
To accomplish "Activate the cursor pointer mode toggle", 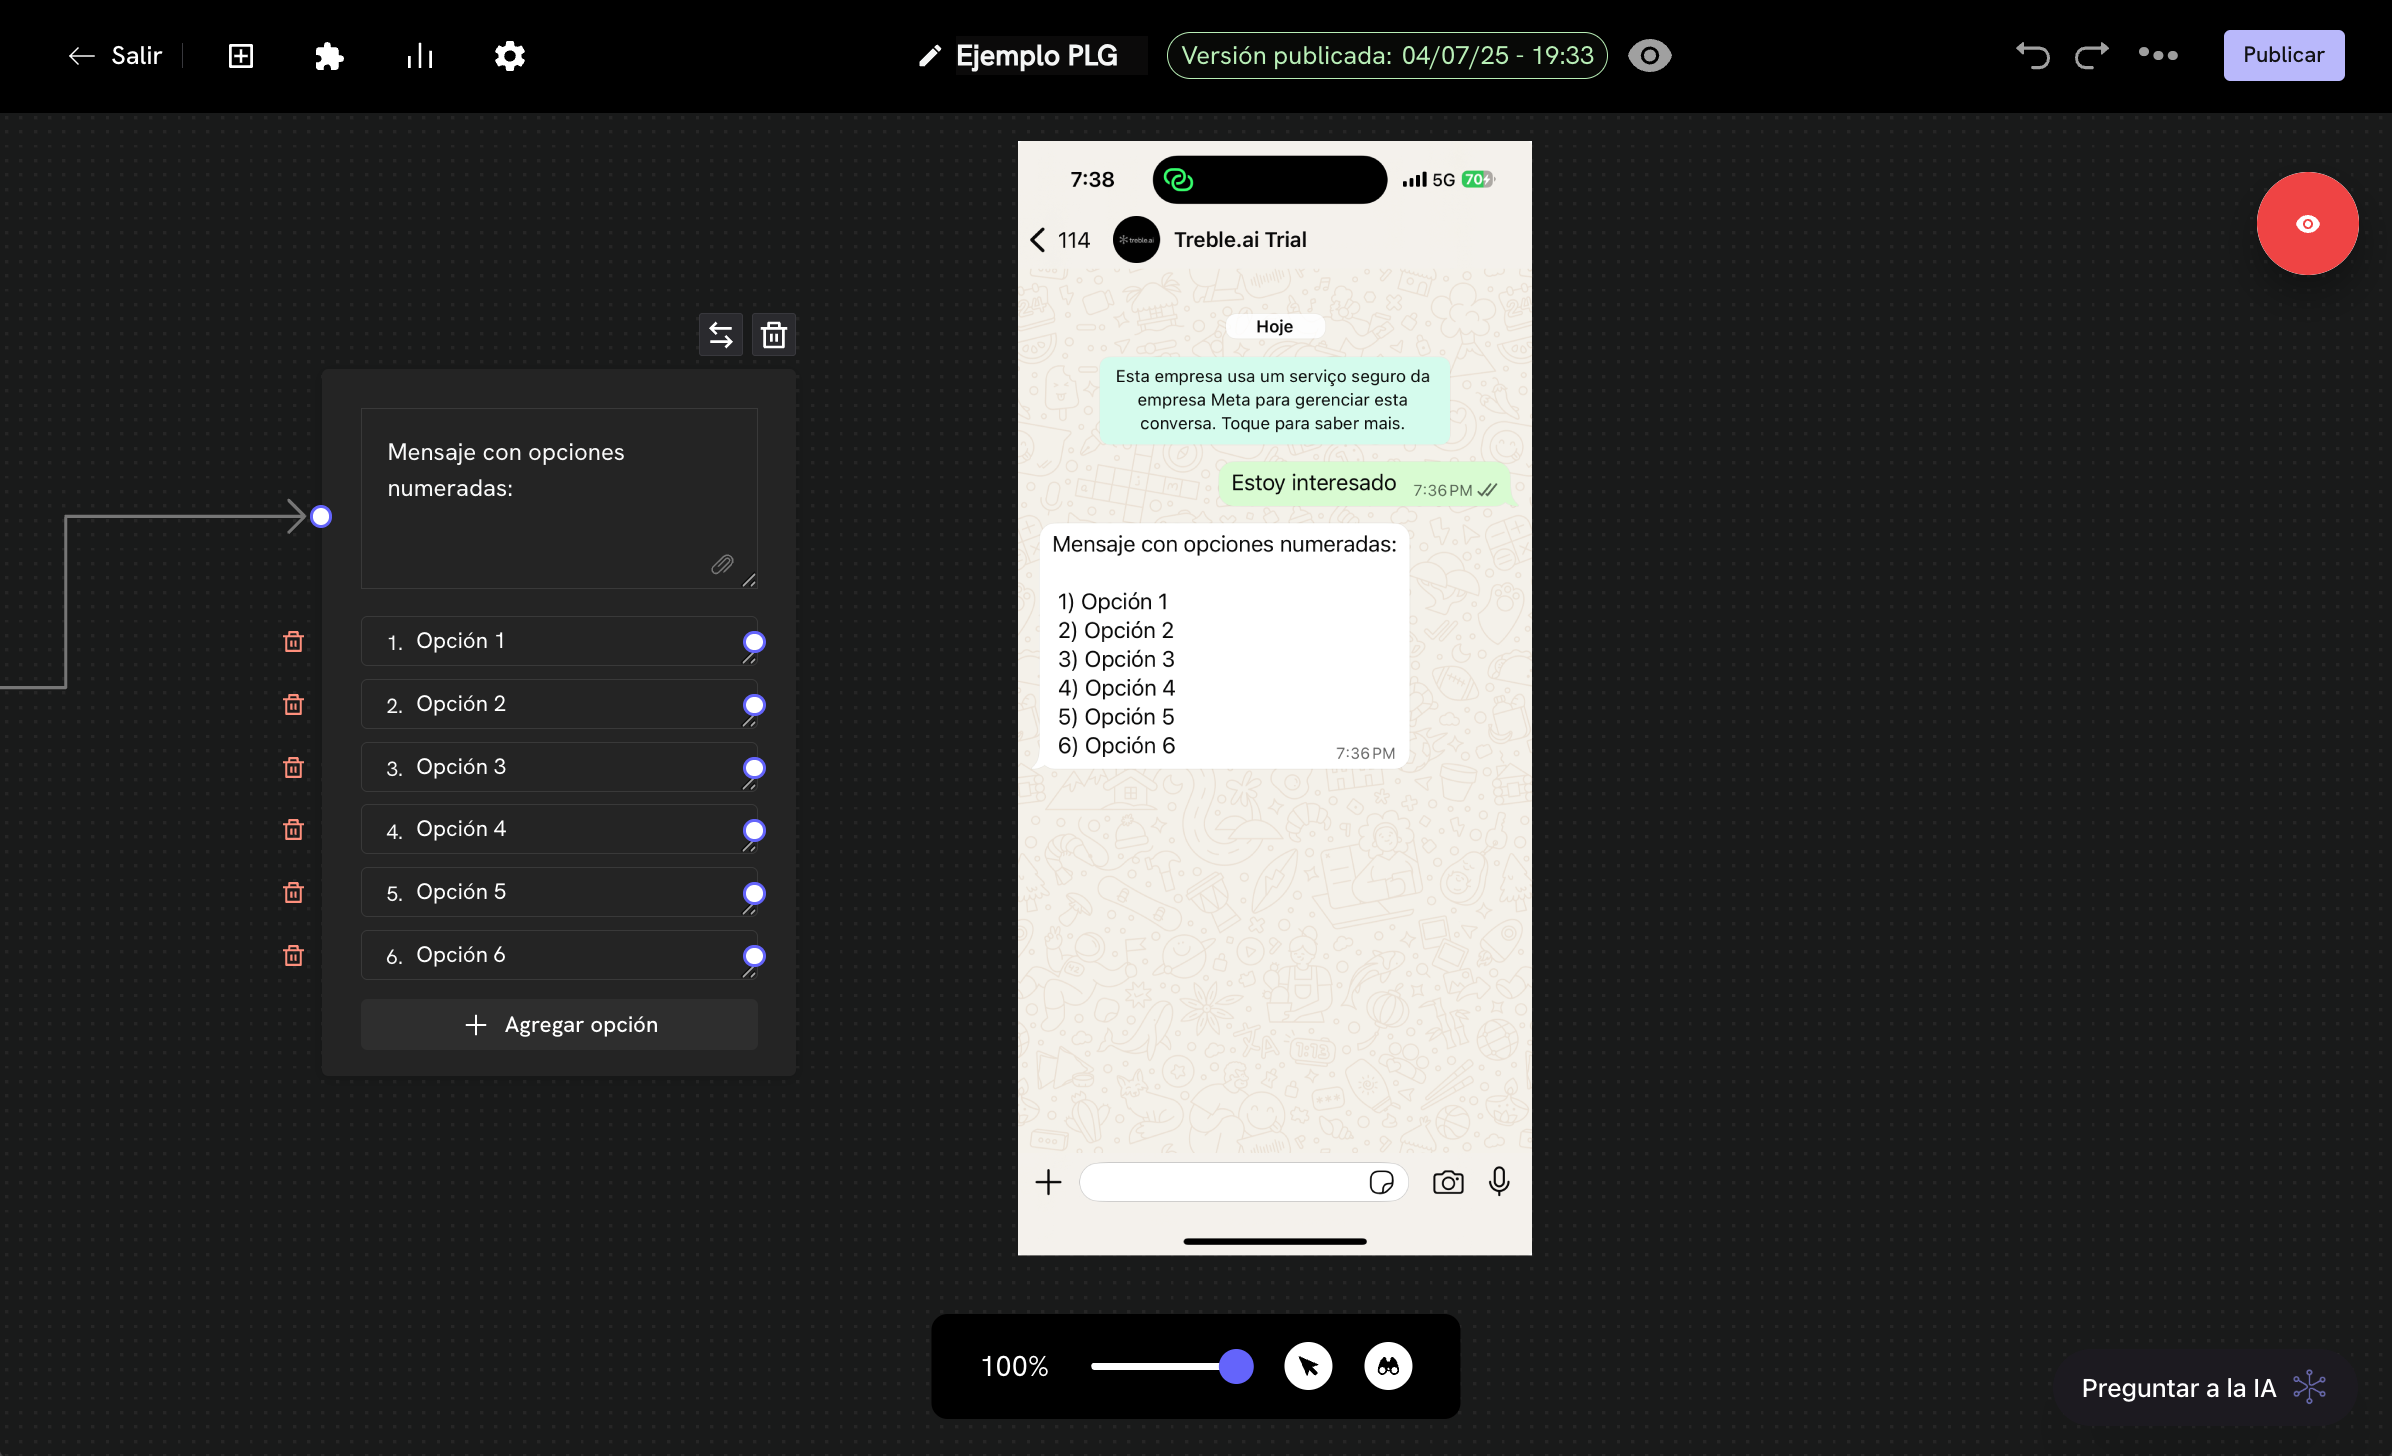I will [1308, 1366].
